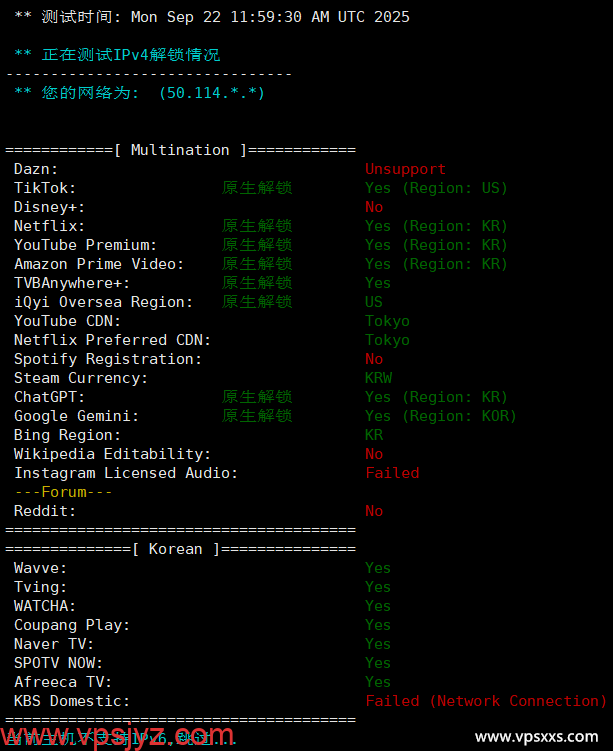Select Google Gemini Region KOR result
The image size is (613, 751).
tap(441, 416)
